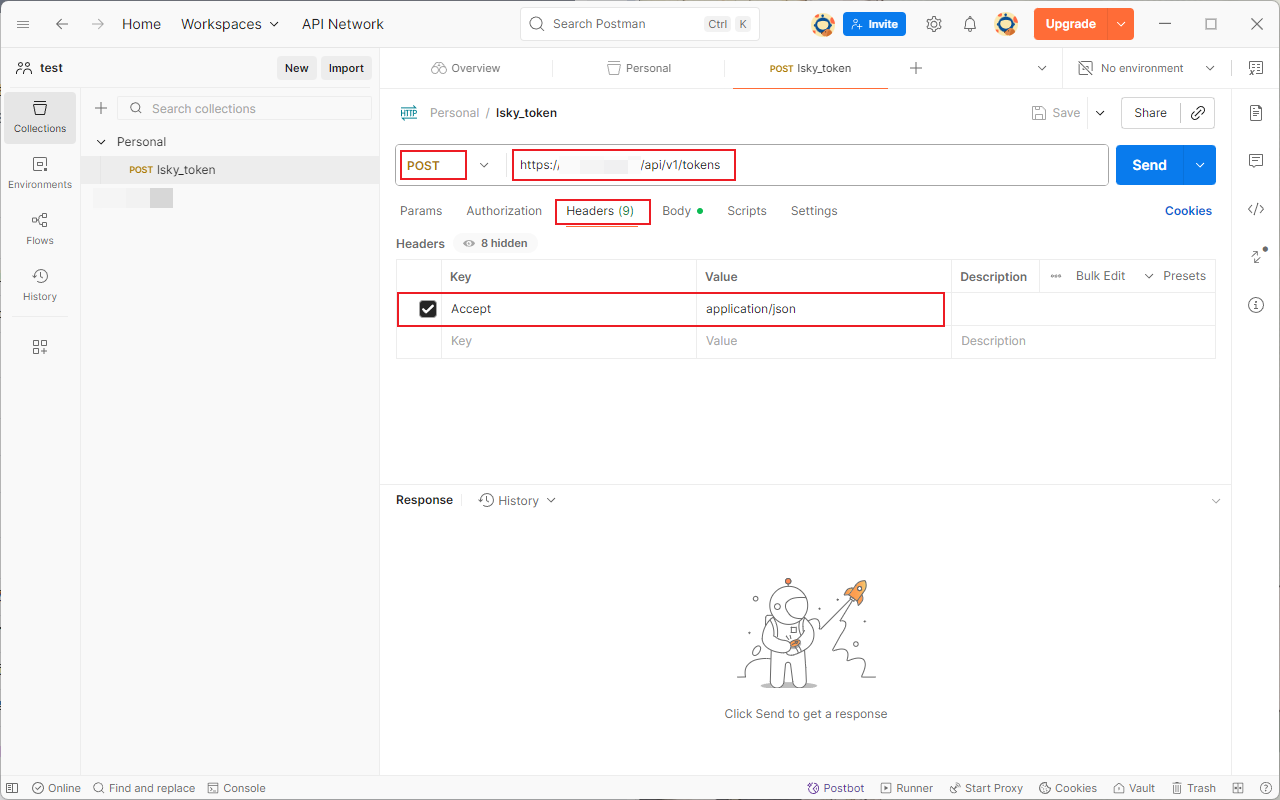
Task: Collapse the Response pane chevron
Action: 1216,500
